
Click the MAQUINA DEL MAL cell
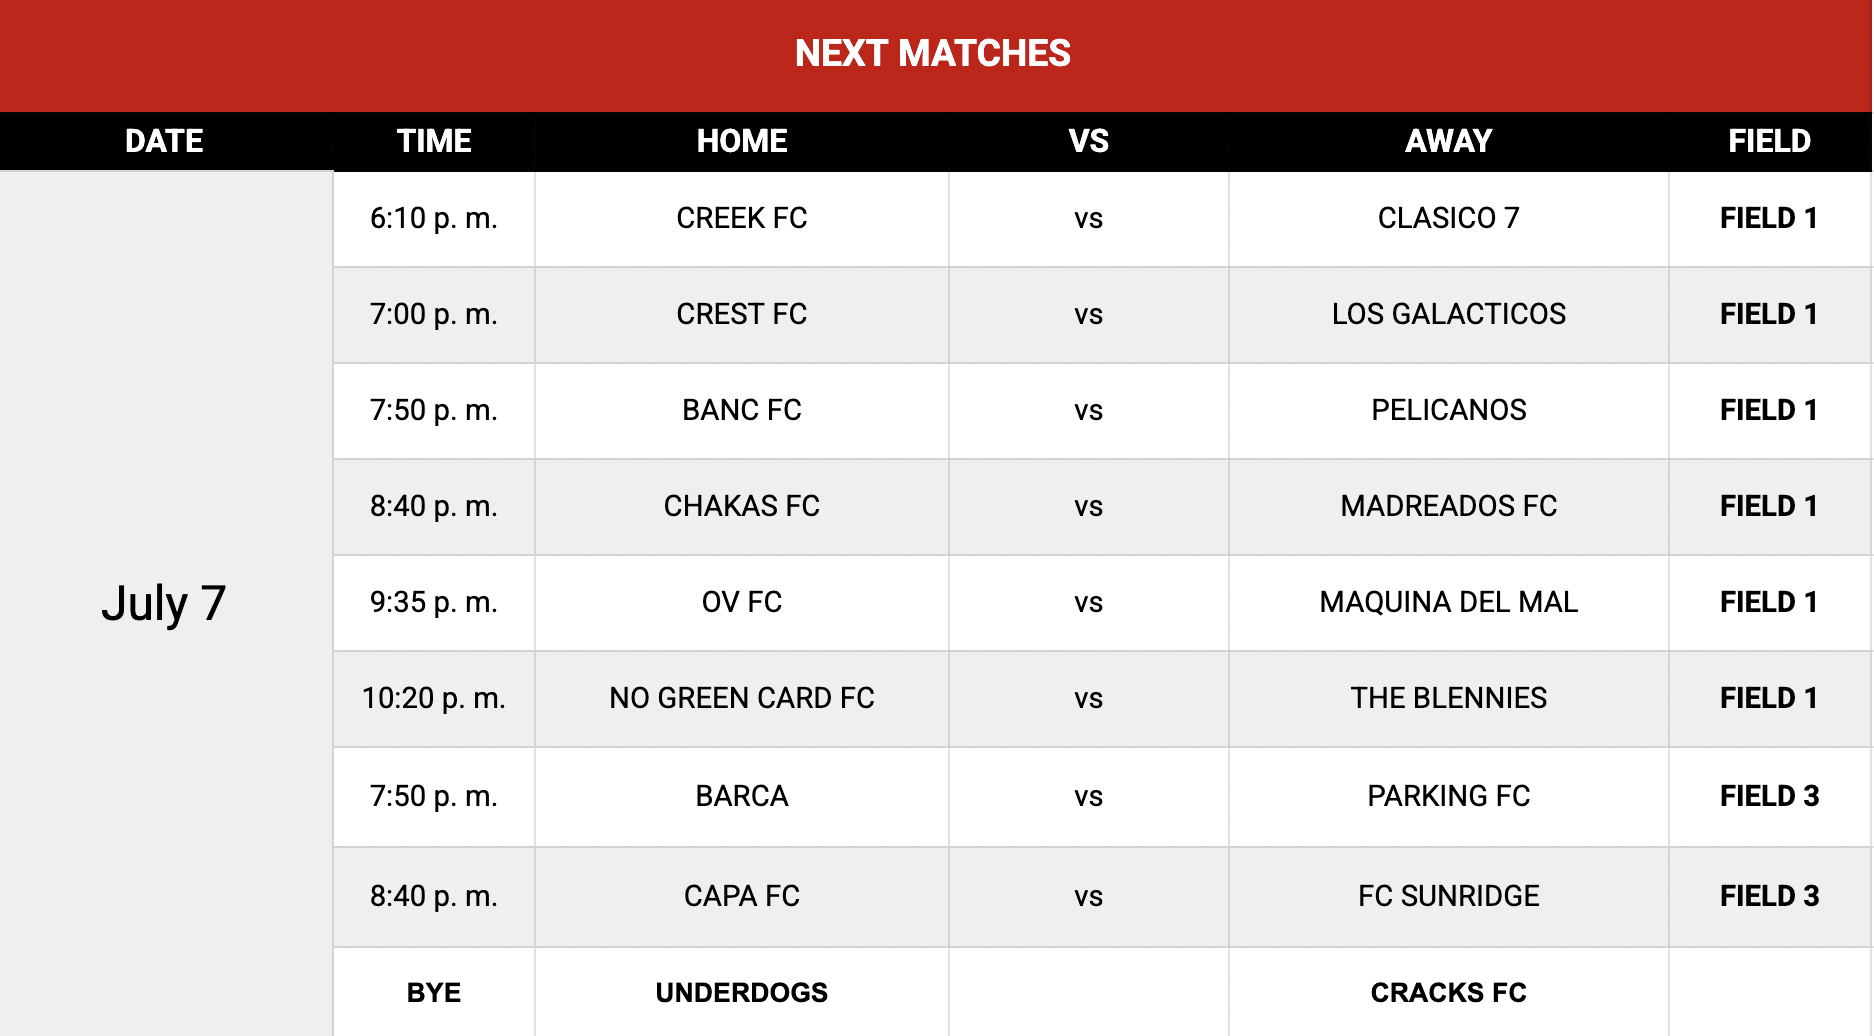(x=1448, y=603)
